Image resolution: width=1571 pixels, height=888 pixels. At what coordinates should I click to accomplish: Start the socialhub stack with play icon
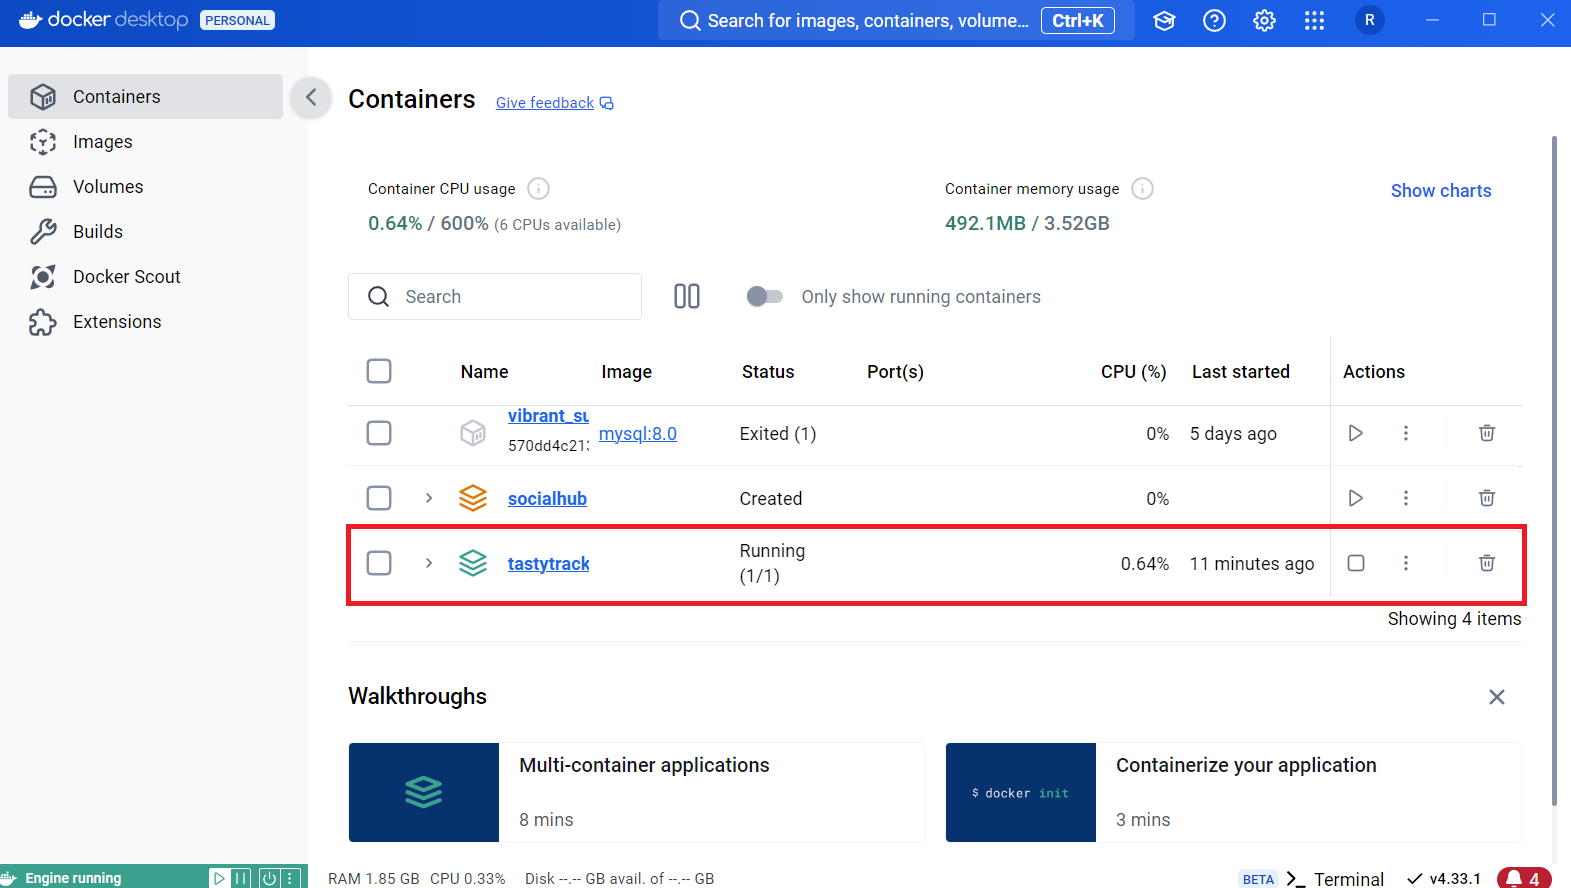(1356, 498)
